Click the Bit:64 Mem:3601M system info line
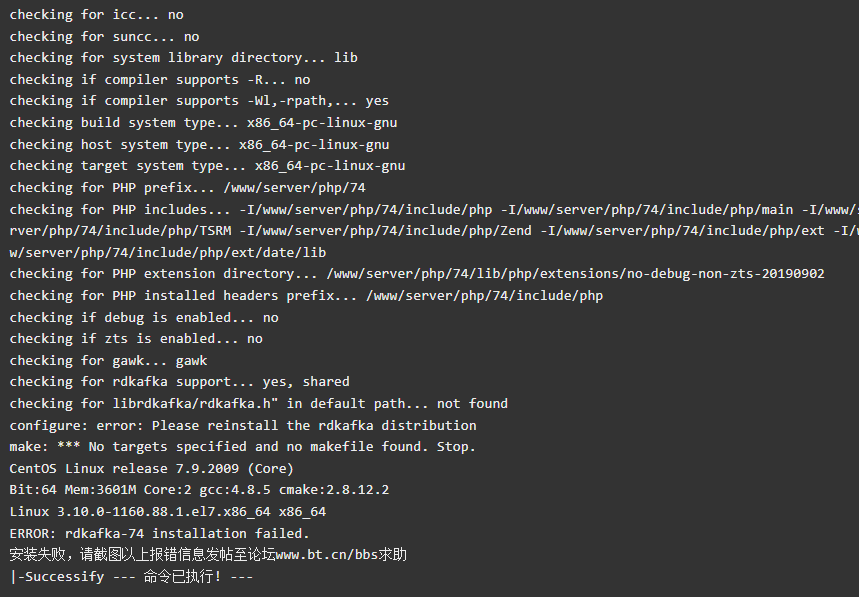 [x=199, y=490]
